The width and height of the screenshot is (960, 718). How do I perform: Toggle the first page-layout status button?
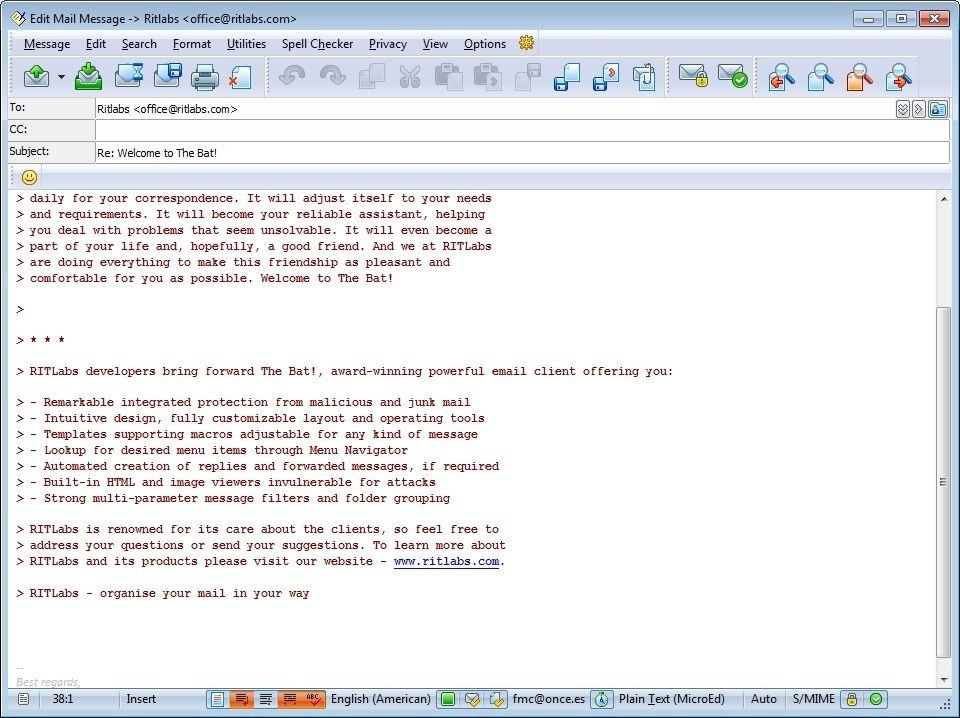[217, 699]
